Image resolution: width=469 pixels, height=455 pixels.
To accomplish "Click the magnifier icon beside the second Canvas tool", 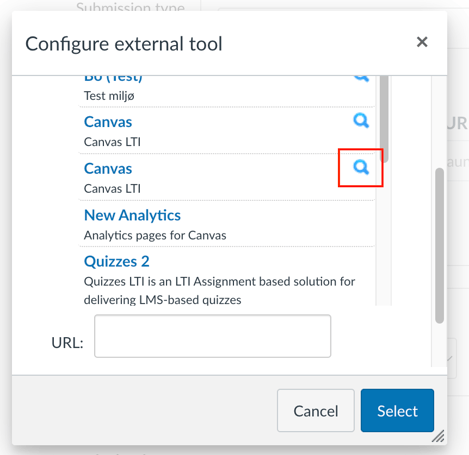I will pyautogui.click(x=361, y=167).
